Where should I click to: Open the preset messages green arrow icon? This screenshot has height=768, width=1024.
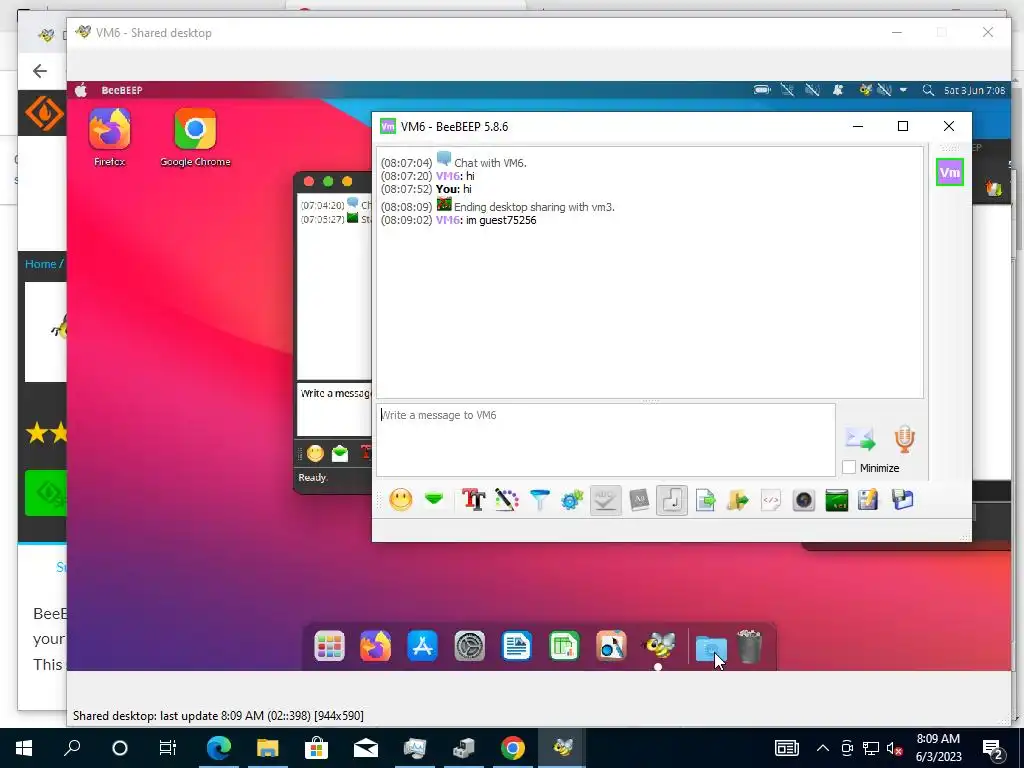pyautogui.click(x=434, y=500)
